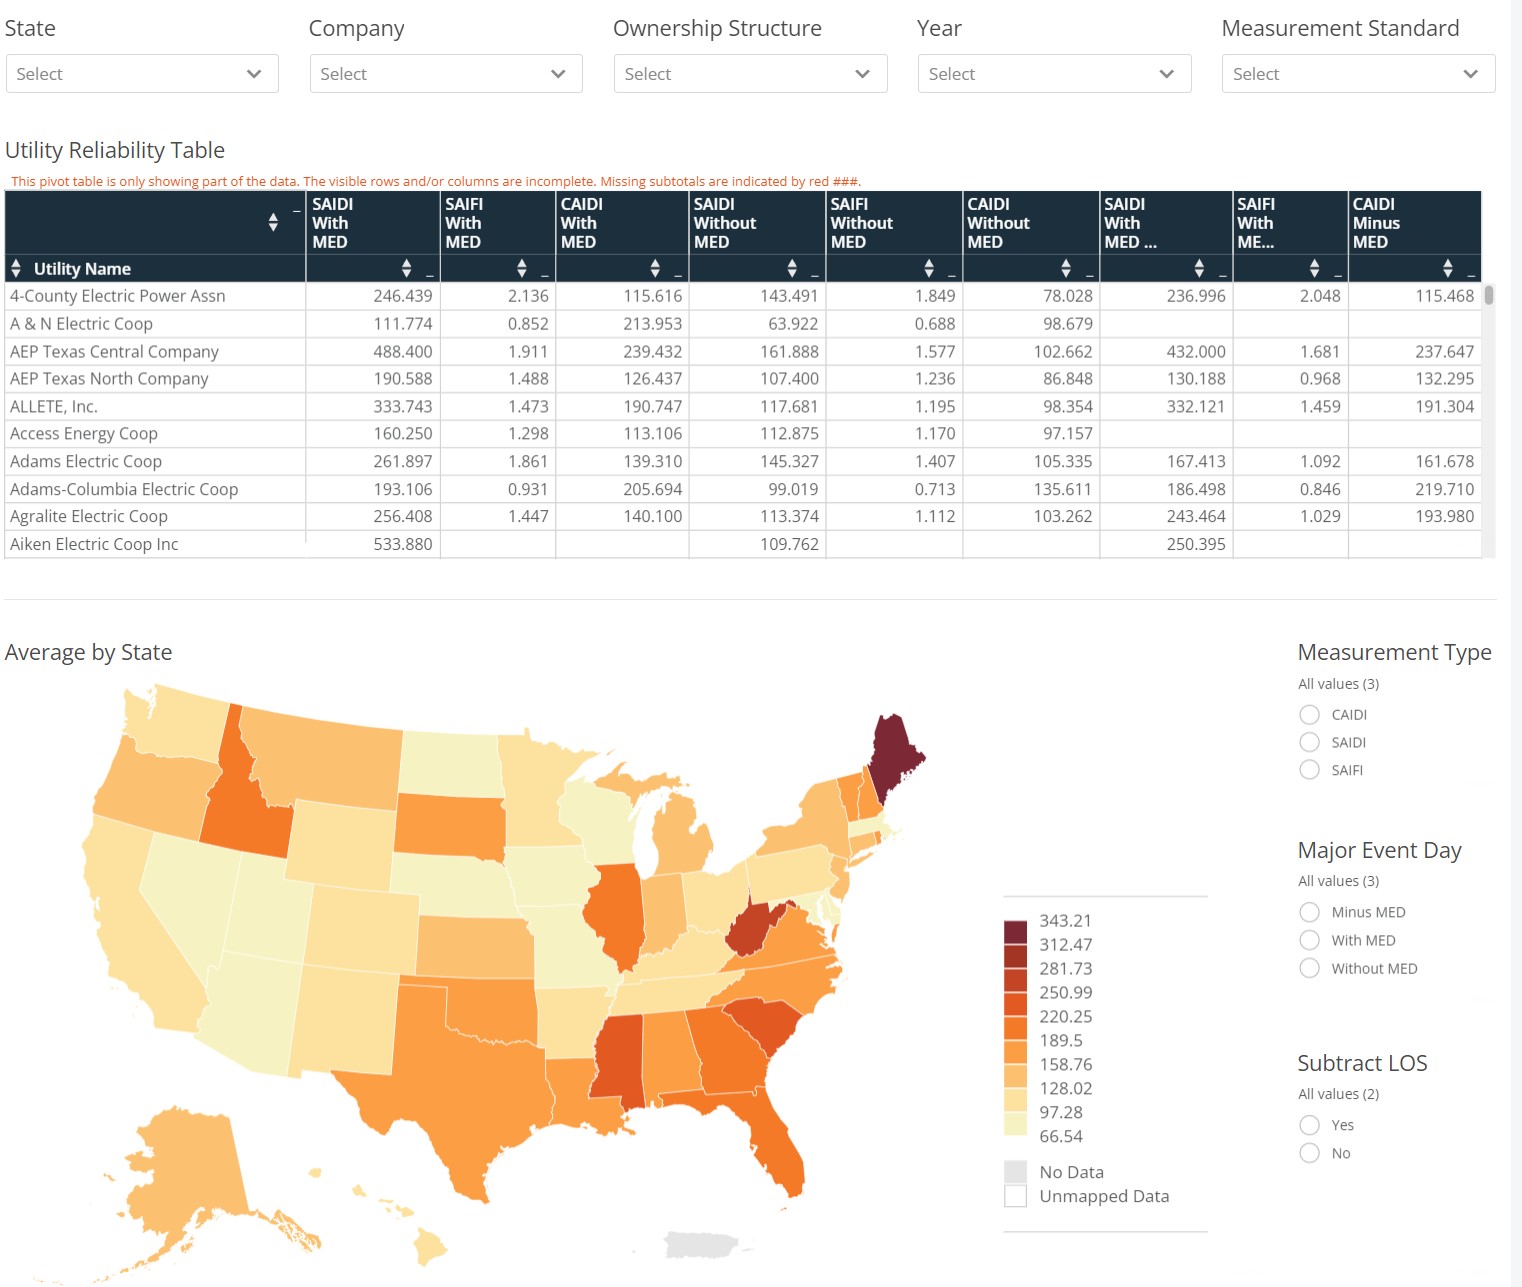
Task: Sort by CAIDI Without MED column
Action: tap(1066, 268)
